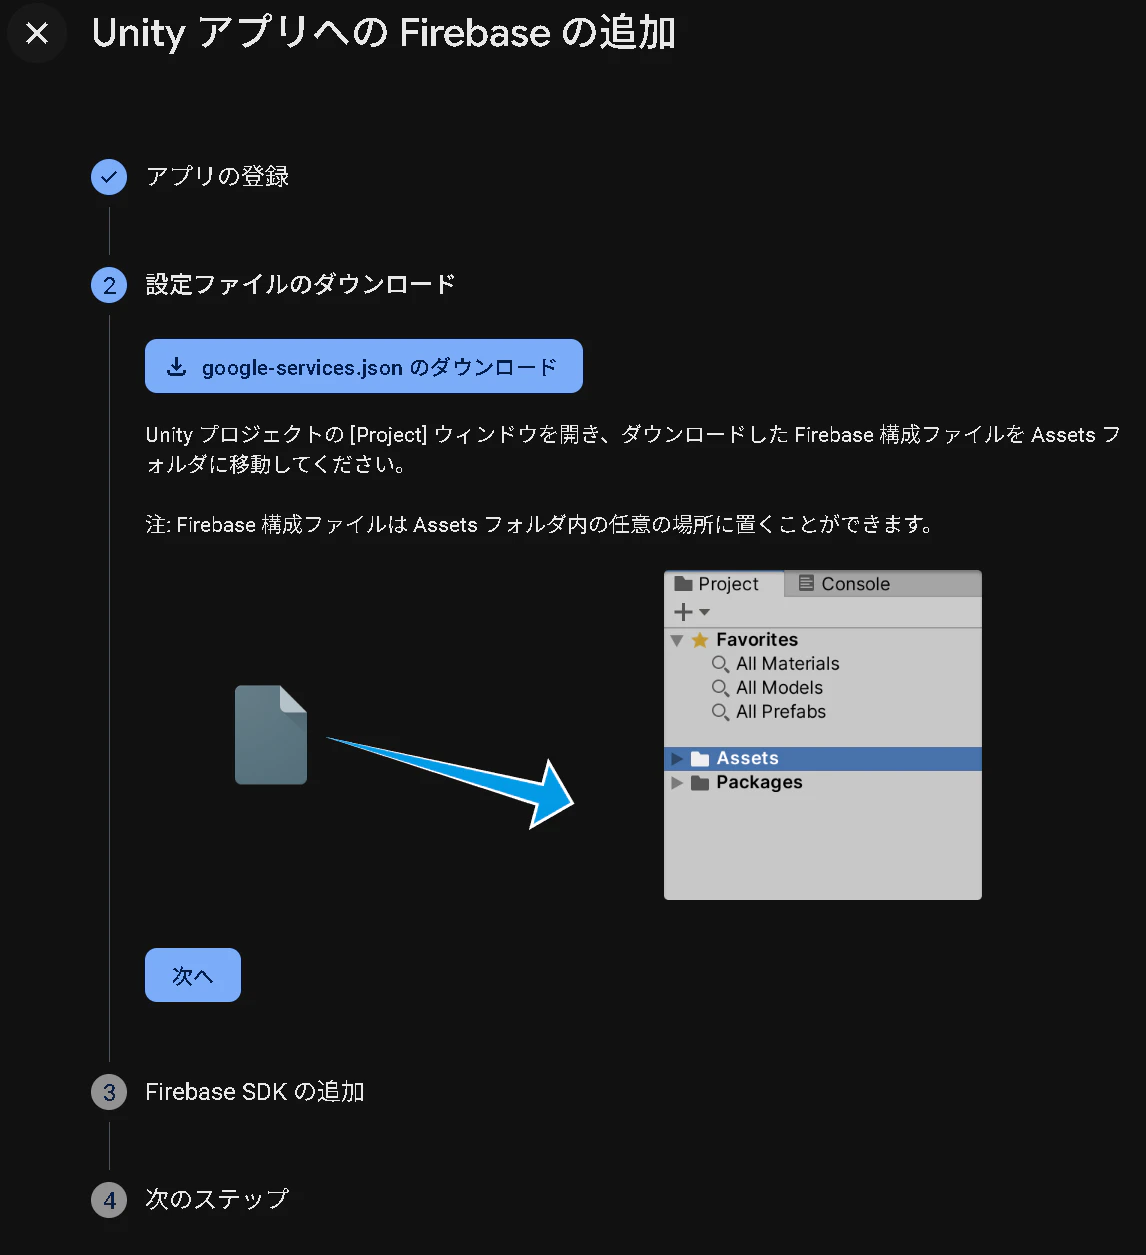The image size is (1146, 1255).
Task: Click the Unity アプリへの Firebase の追加 title
Action: click(x=384, y=33)
